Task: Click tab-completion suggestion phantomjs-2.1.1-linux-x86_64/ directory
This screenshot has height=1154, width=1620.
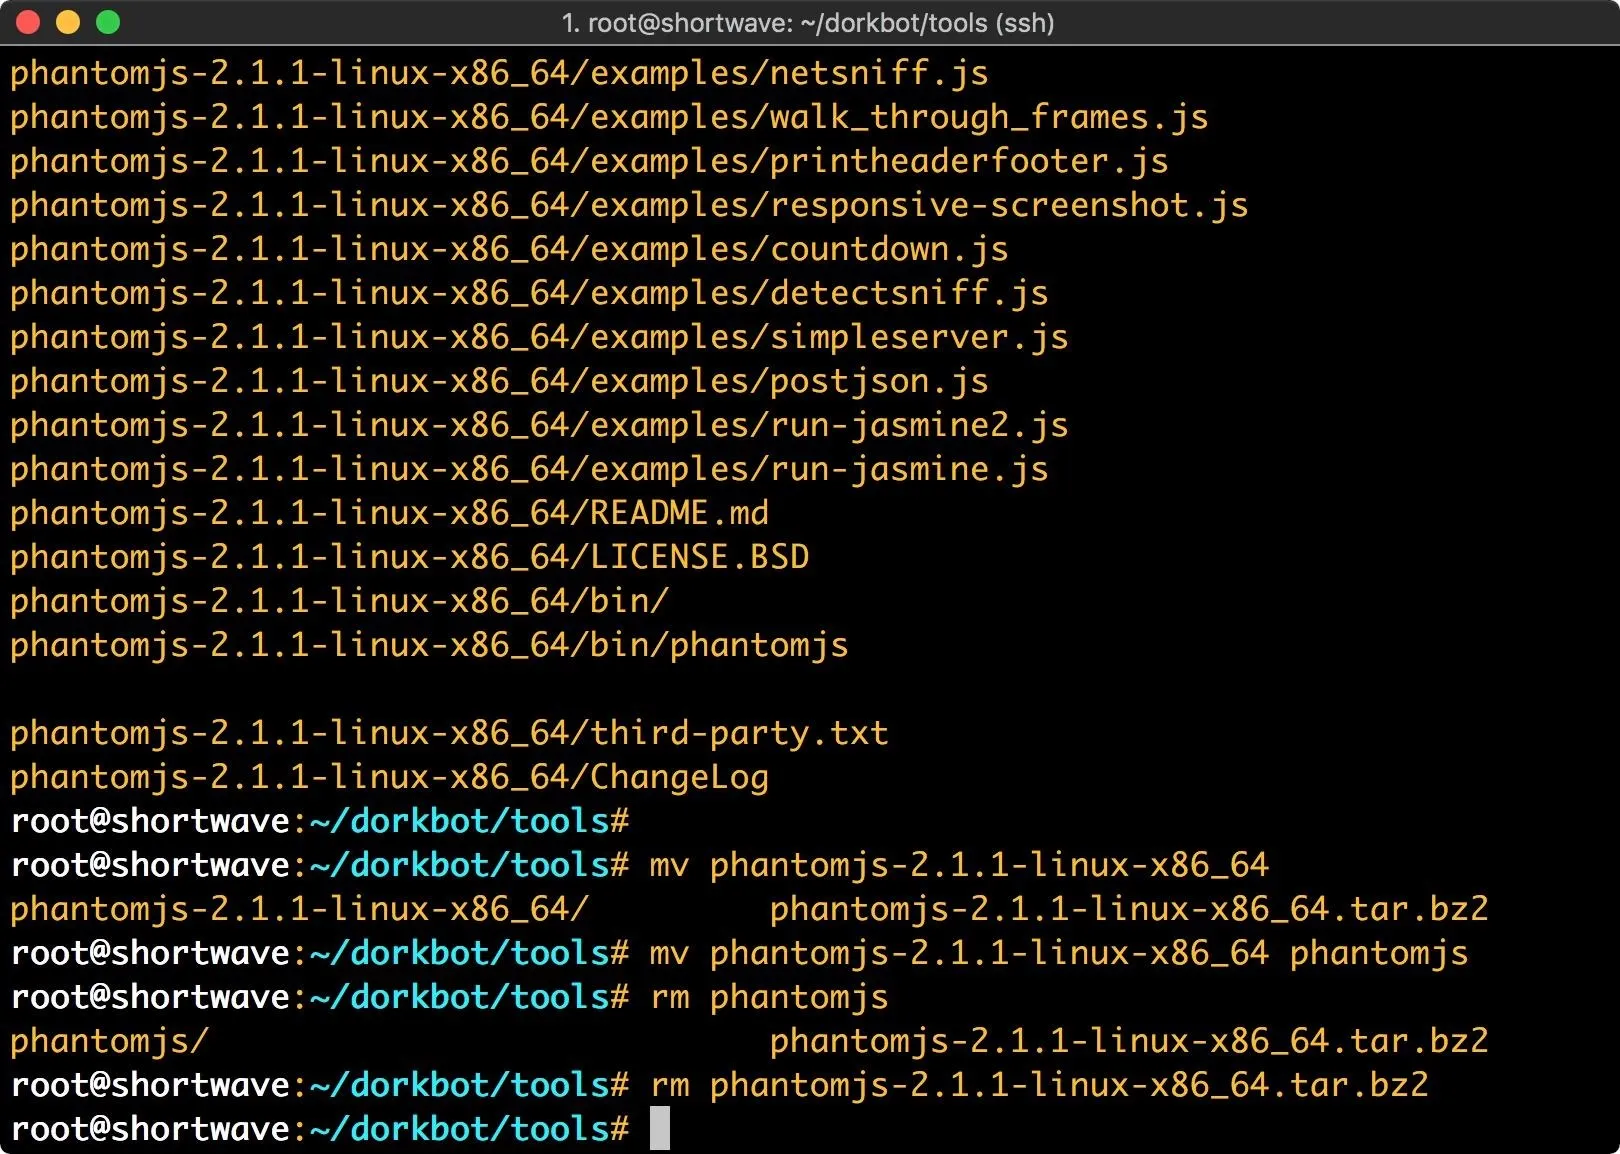Action: [299, 909]
